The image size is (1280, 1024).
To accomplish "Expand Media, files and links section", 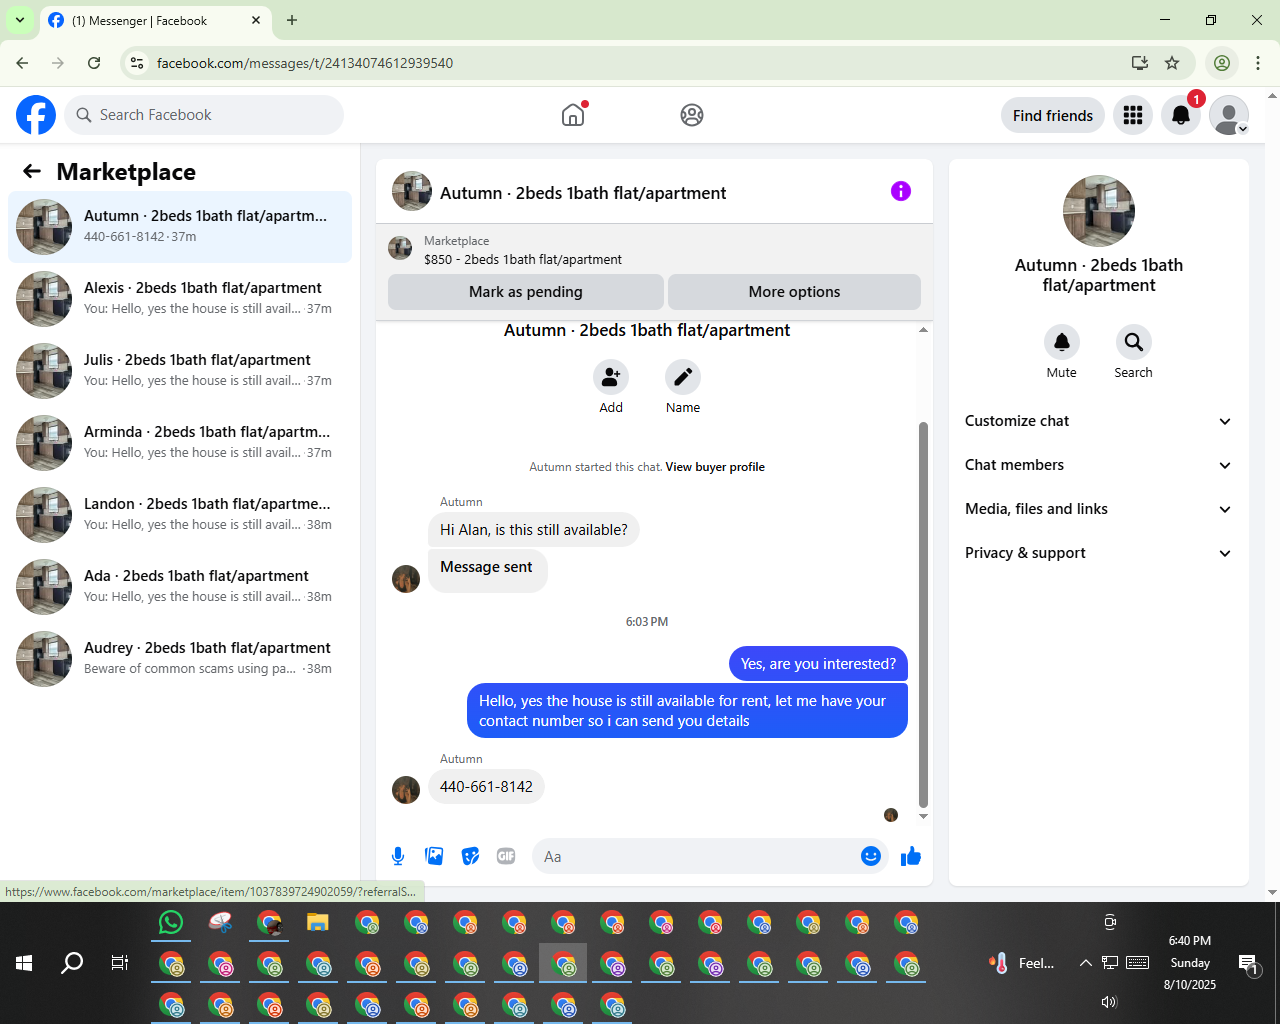I will [x=1099, y=509].
